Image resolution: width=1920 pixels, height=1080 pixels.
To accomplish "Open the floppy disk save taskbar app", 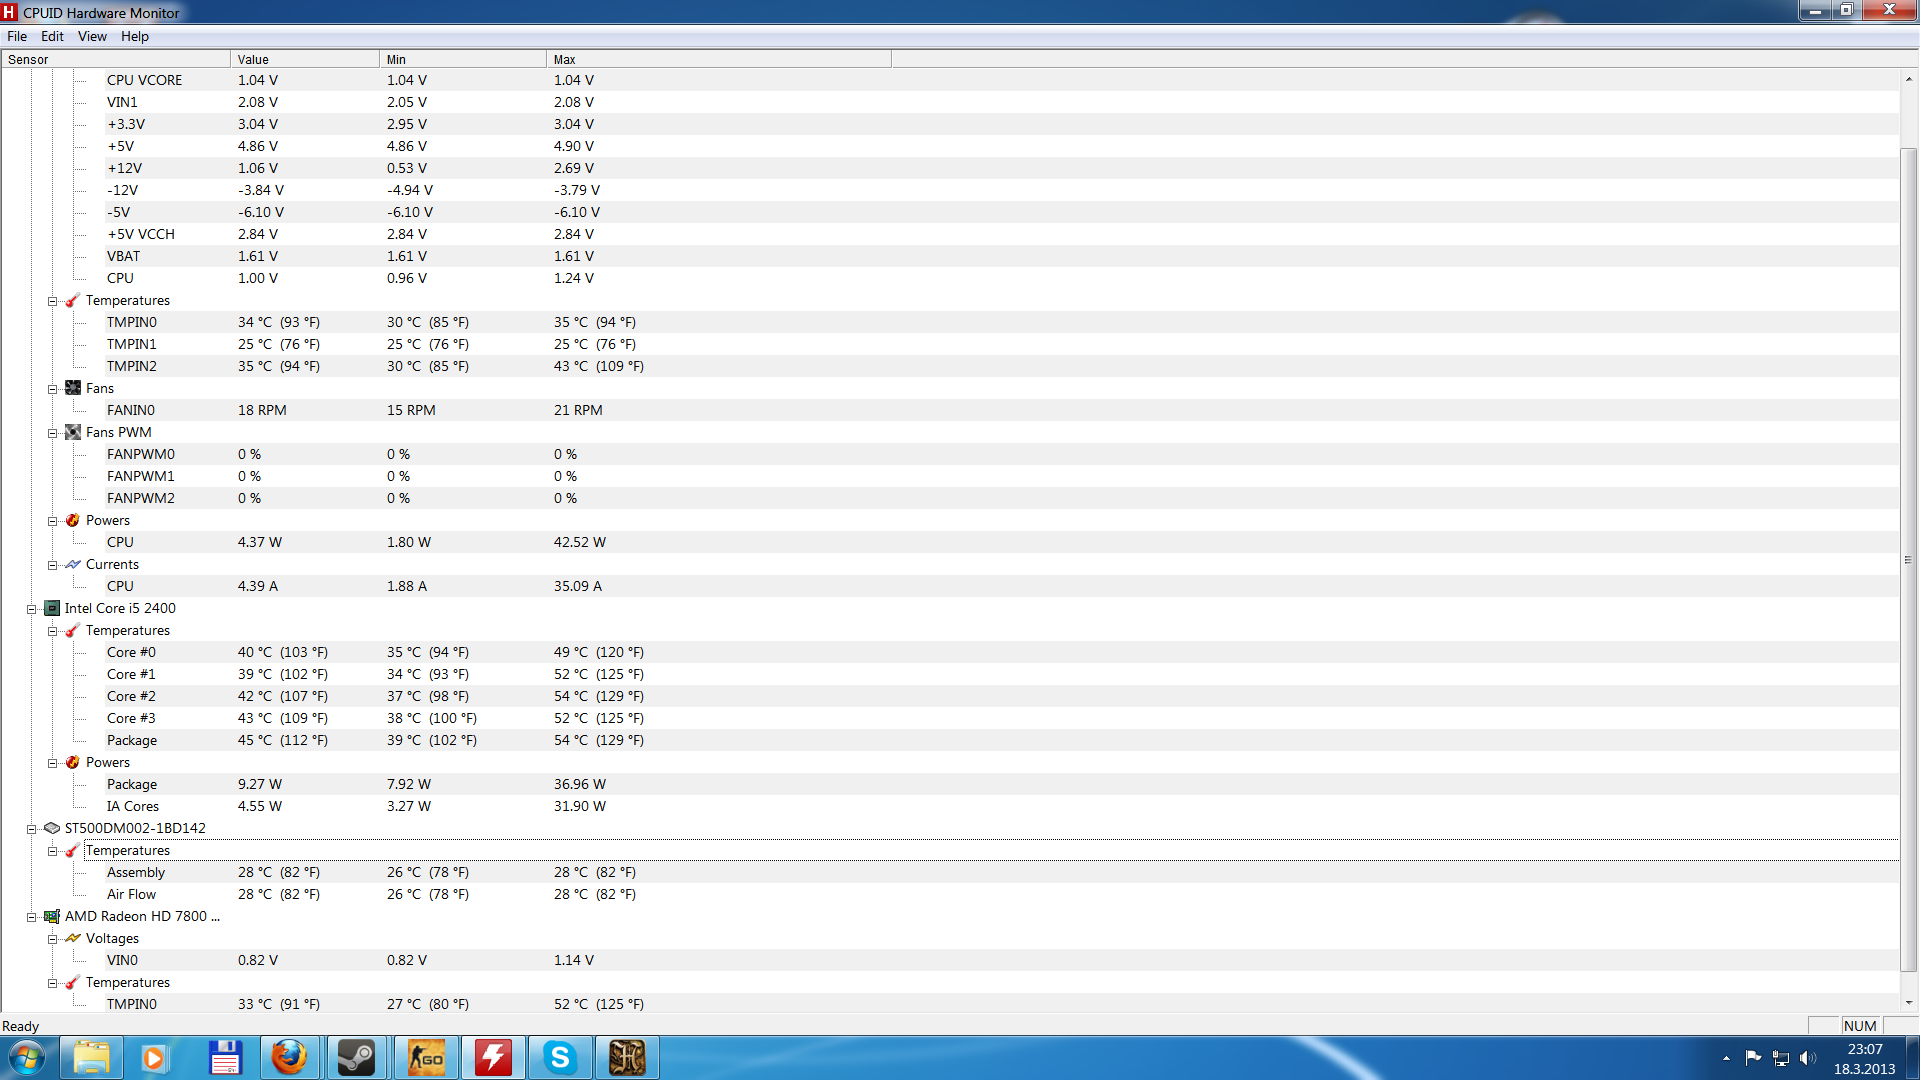I will pos(225,1058).
